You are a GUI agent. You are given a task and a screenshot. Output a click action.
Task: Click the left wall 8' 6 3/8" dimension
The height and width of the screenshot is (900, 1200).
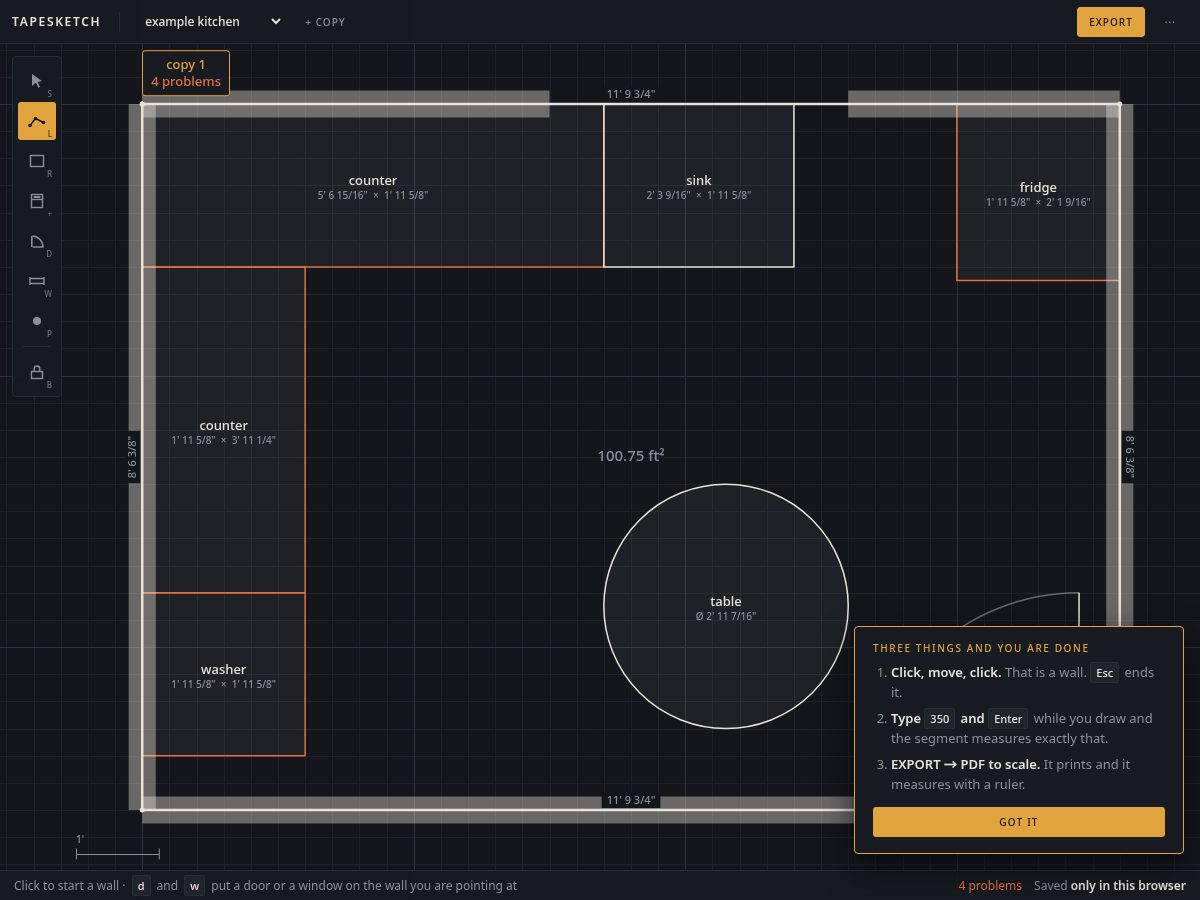[132, 457]
